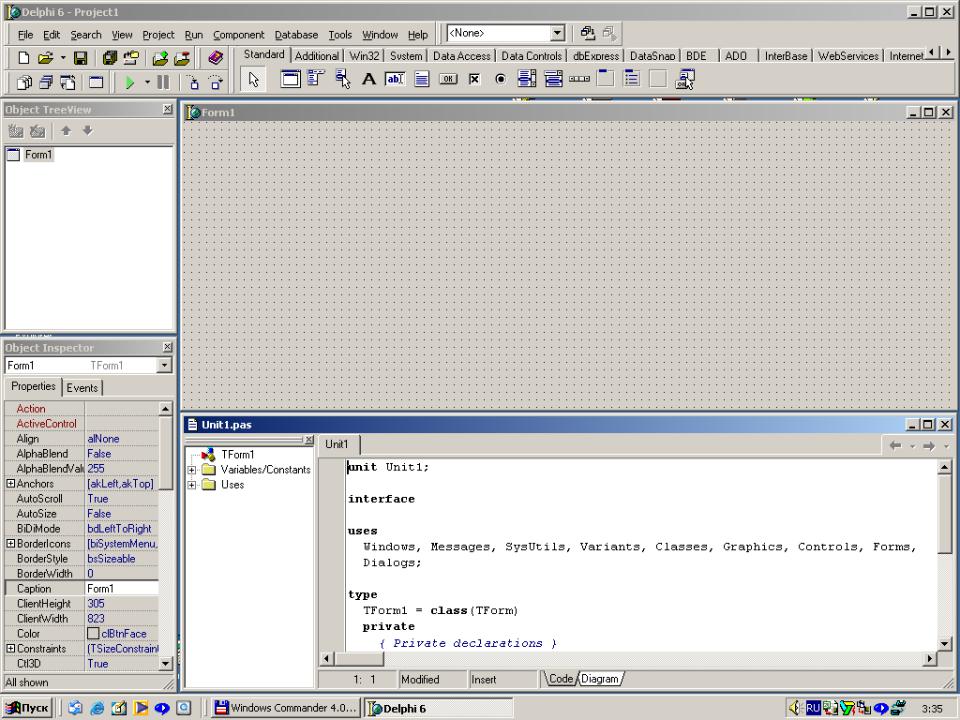The width and height of the screenshot is (960, 720).
Task: Open the Component menu
Action: coord(239,35)
